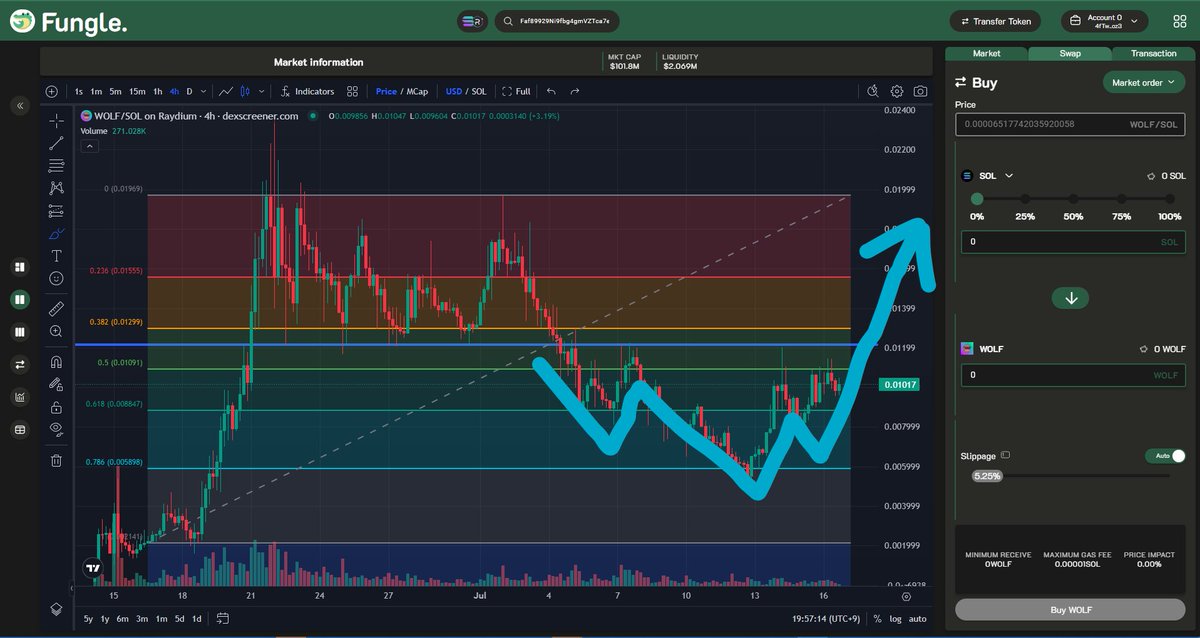Add a symbol to compare with plus icon
1200x638 pixels.
(x=52, y=91)
